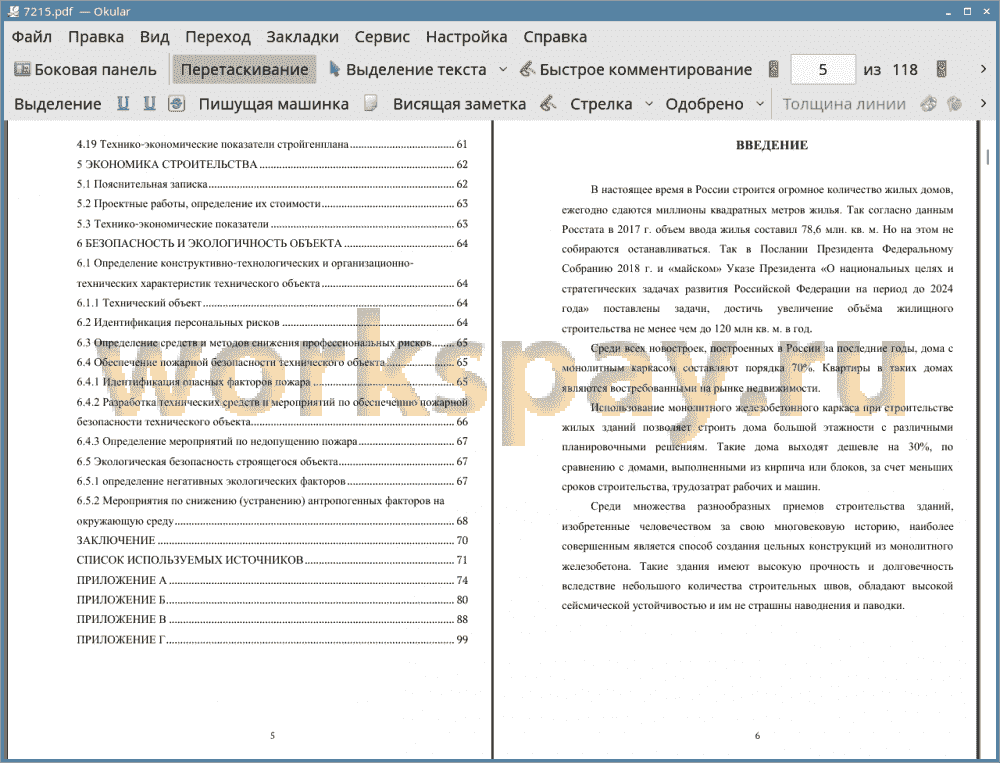Select the Выделение highlighter tool
Screen dimensions: 1000x763
tap(57, 104)
